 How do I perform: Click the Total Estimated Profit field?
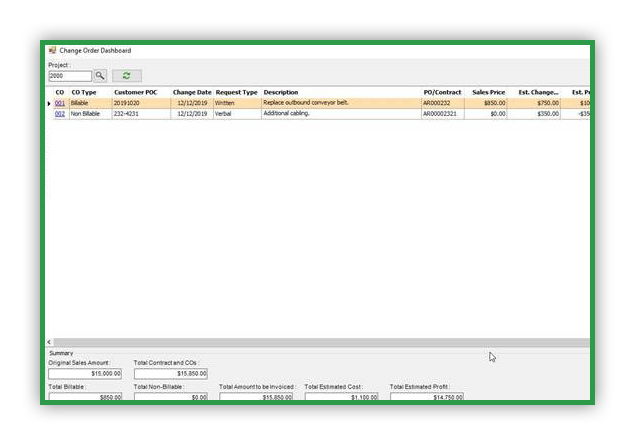(x=427, y=396)
